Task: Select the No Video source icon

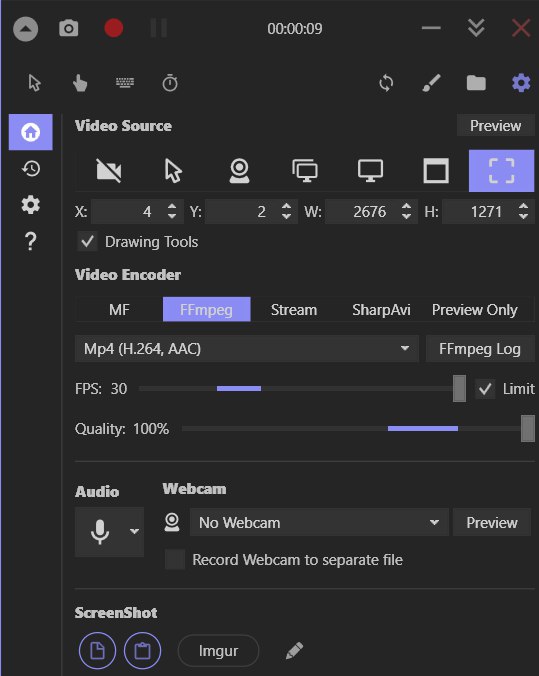Action: click(x=109, y=171)
